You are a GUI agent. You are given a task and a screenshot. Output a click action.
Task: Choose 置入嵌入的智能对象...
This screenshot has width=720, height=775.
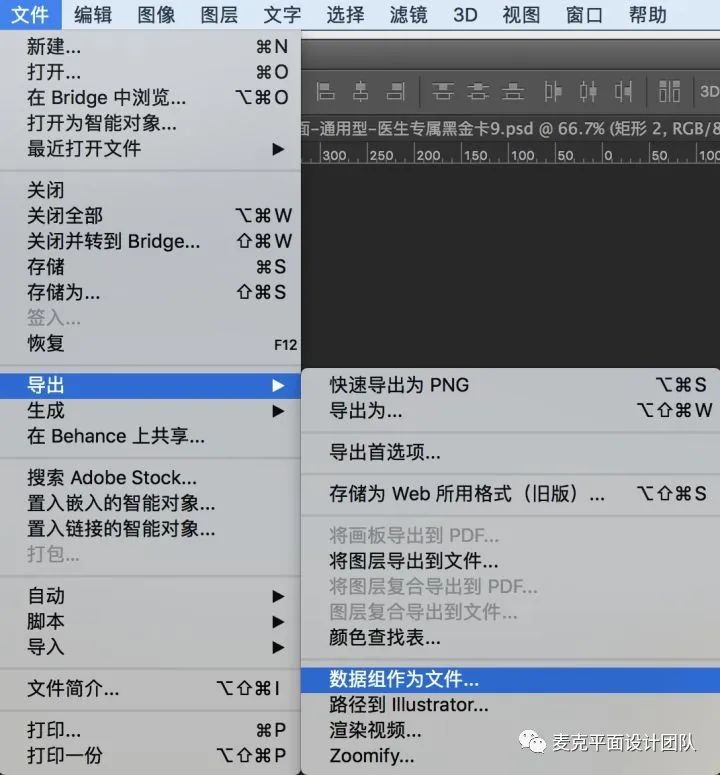(150, 503)
